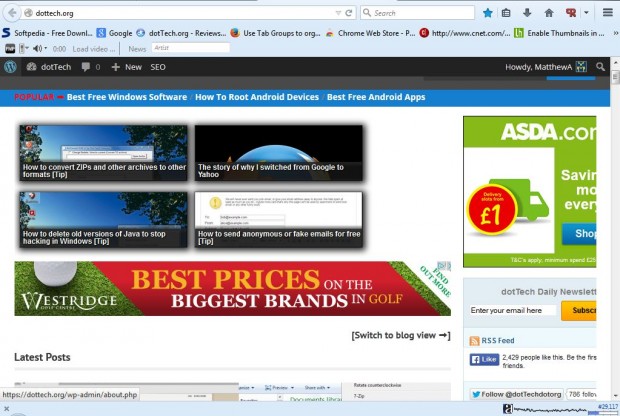The width and height of the screenshot is (620, 416).
Task: Click the newsletter Subscribe button
Action: coord(578,310)
